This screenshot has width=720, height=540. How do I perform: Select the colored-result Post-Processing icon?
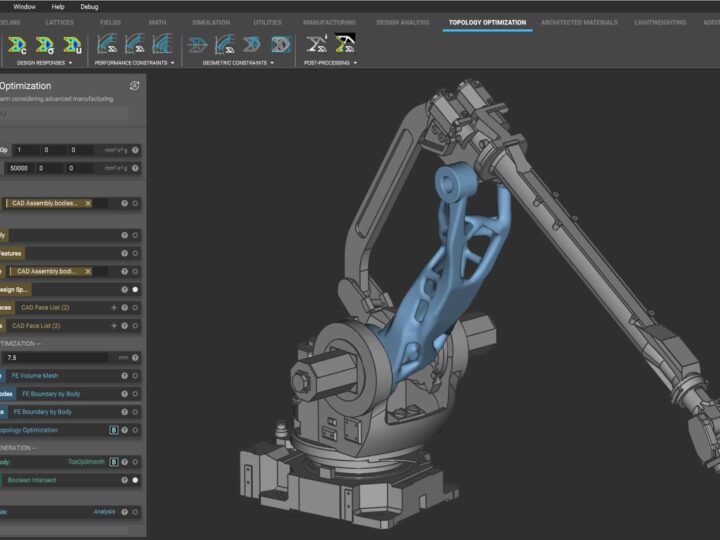[x=345, y=44]
